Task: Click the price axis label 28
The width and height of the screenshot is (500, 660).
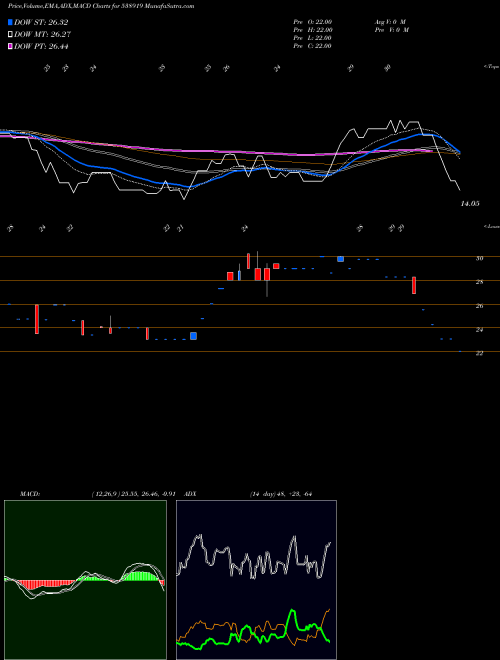Action: click(479, 282)
